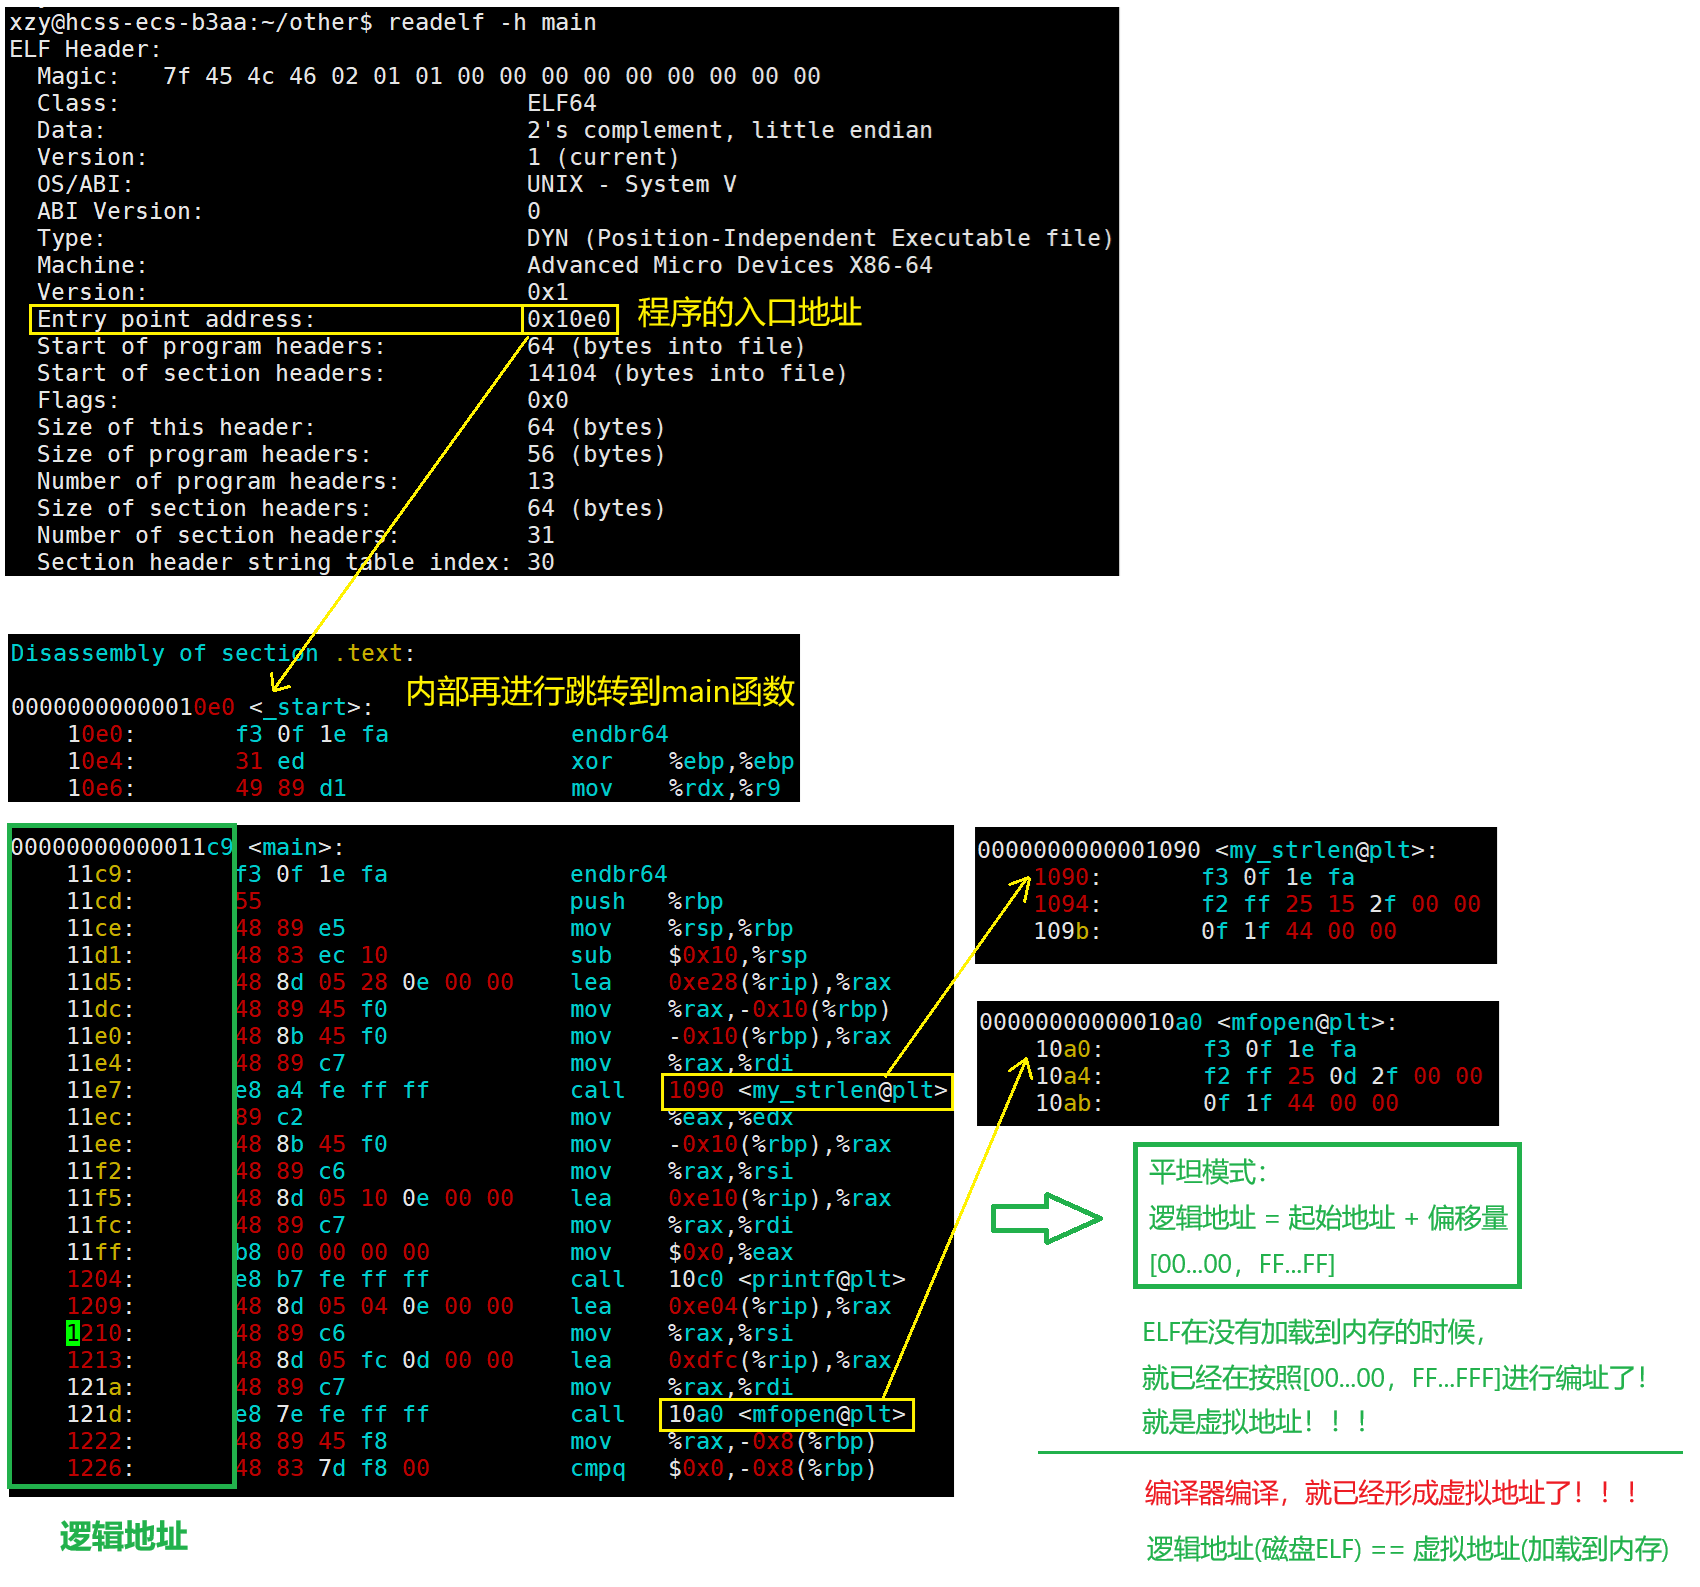Click the 'cmpq $0x0,-0x8(%rbp)' instruction
The height and width of the screenshot is (1587, 1700).
click(x=723, y=1468)
